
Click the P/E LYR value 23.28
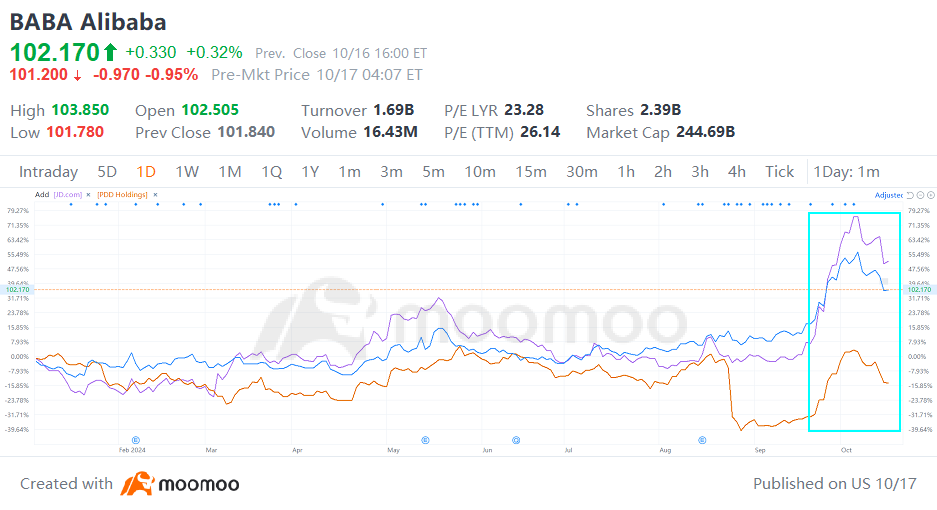524,110
